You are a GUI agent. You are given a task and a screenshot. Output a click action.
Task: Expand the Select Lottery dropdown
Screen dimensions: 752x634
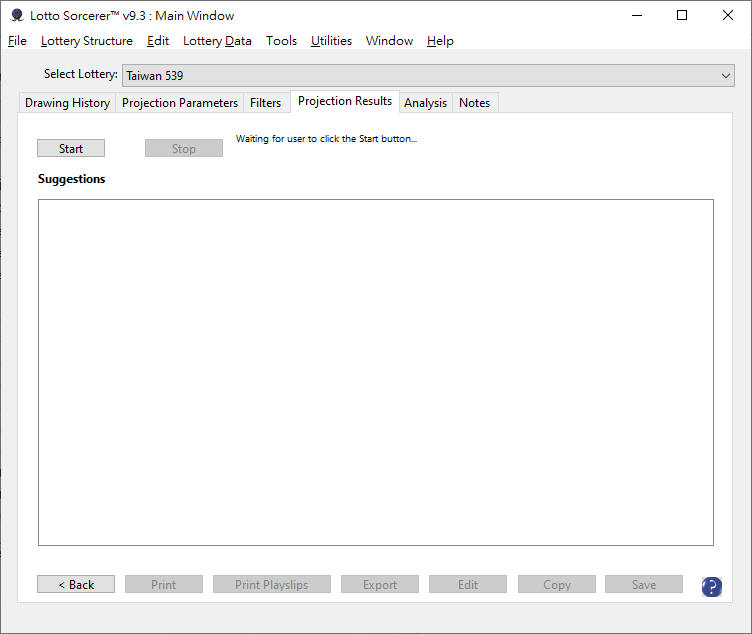(726, 76)
